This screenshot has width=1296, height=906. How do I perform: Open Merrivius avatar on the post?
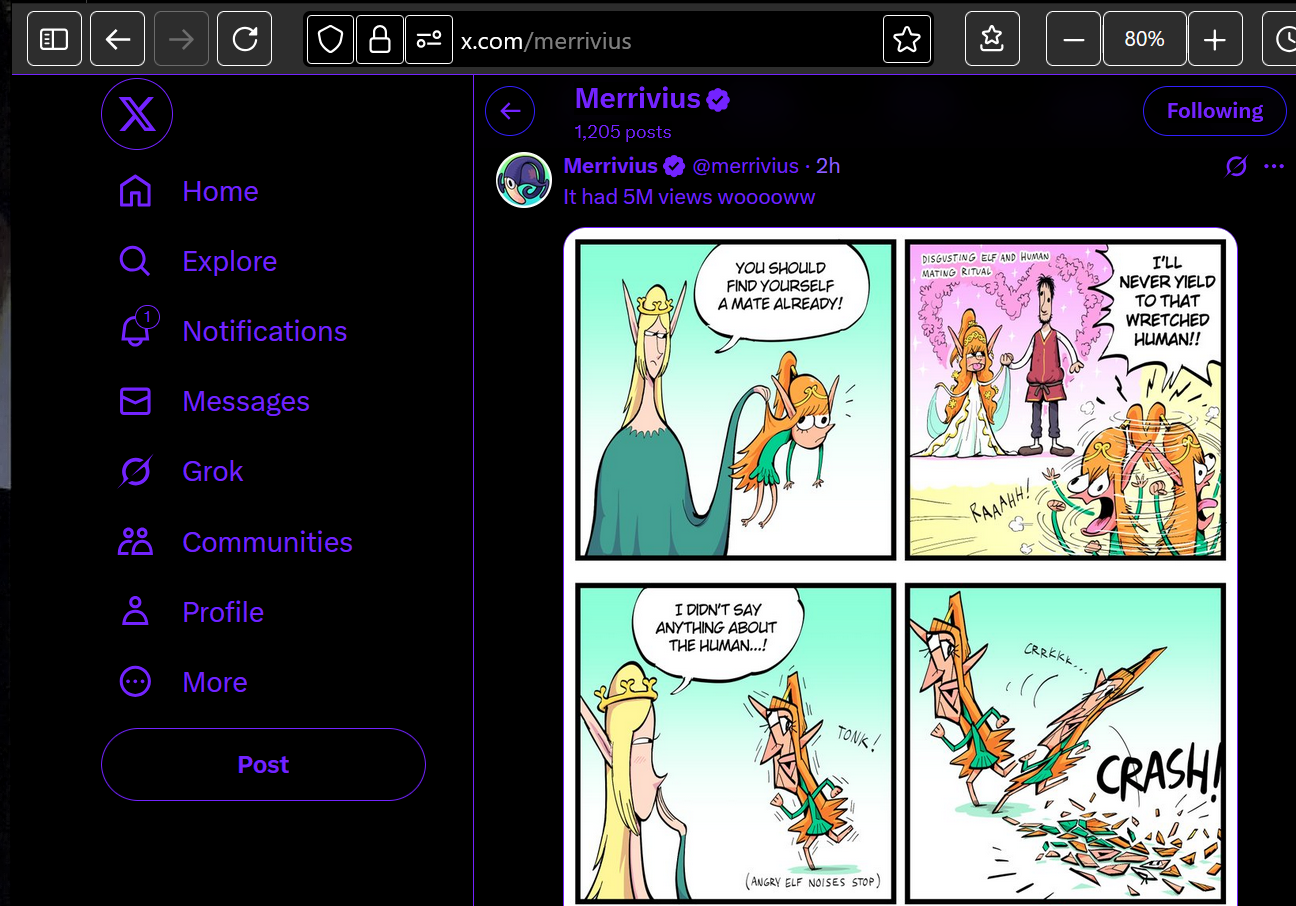(x=524, y=180)
